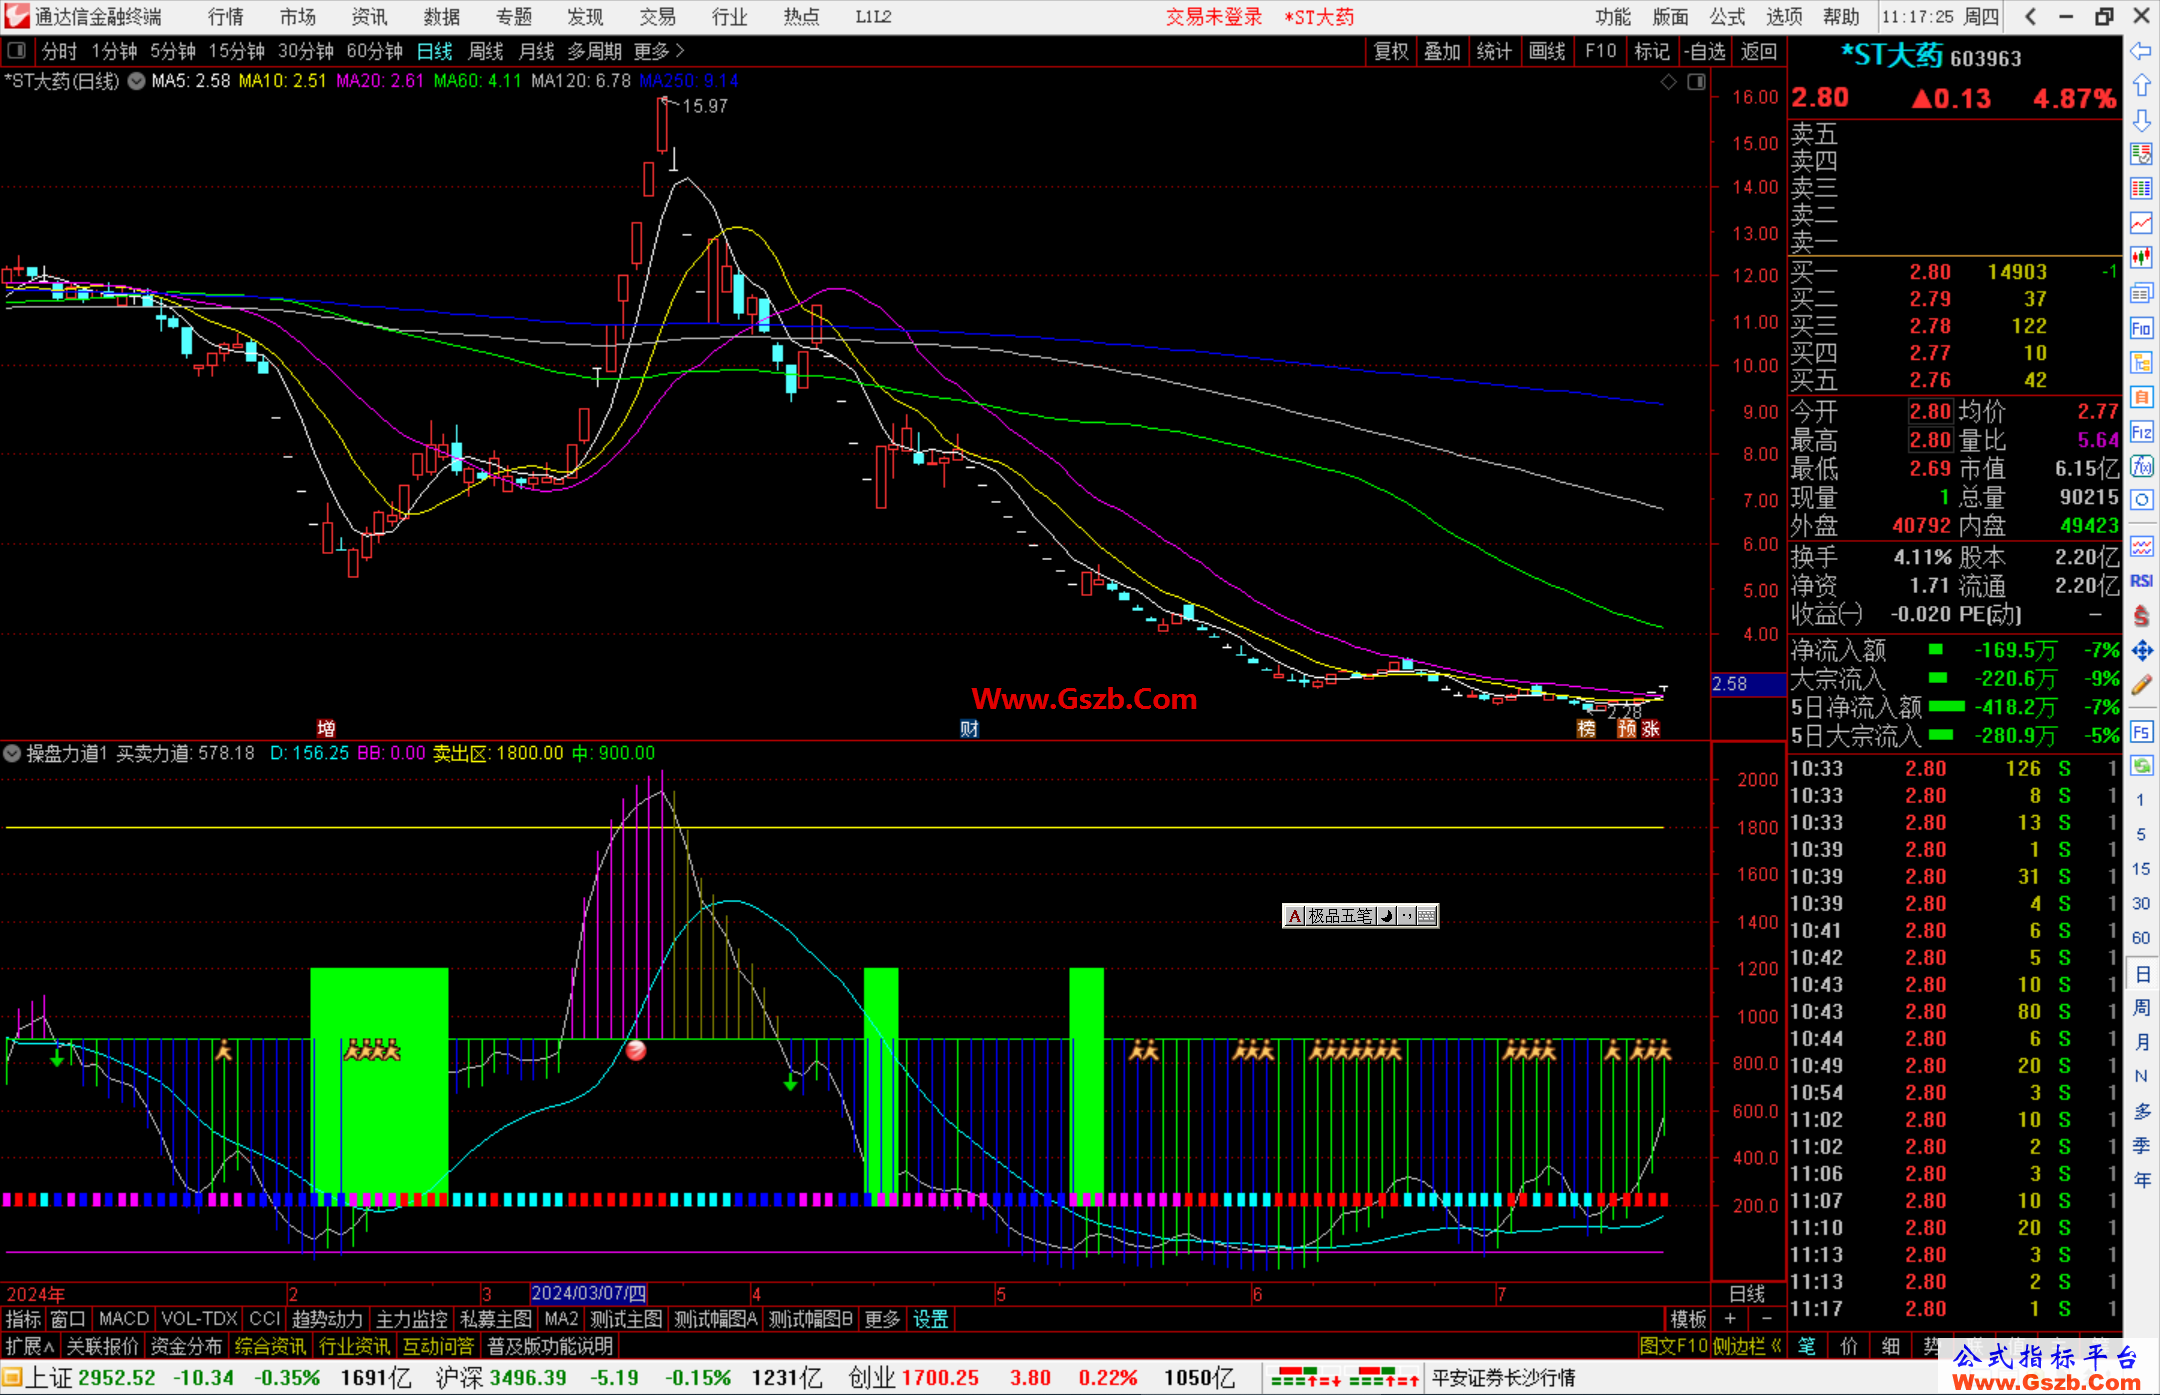The height and width of the screenshot is (1395, 2160).
Task: Click the app logo icon in the title bar
Action: (x=16, y=16)
